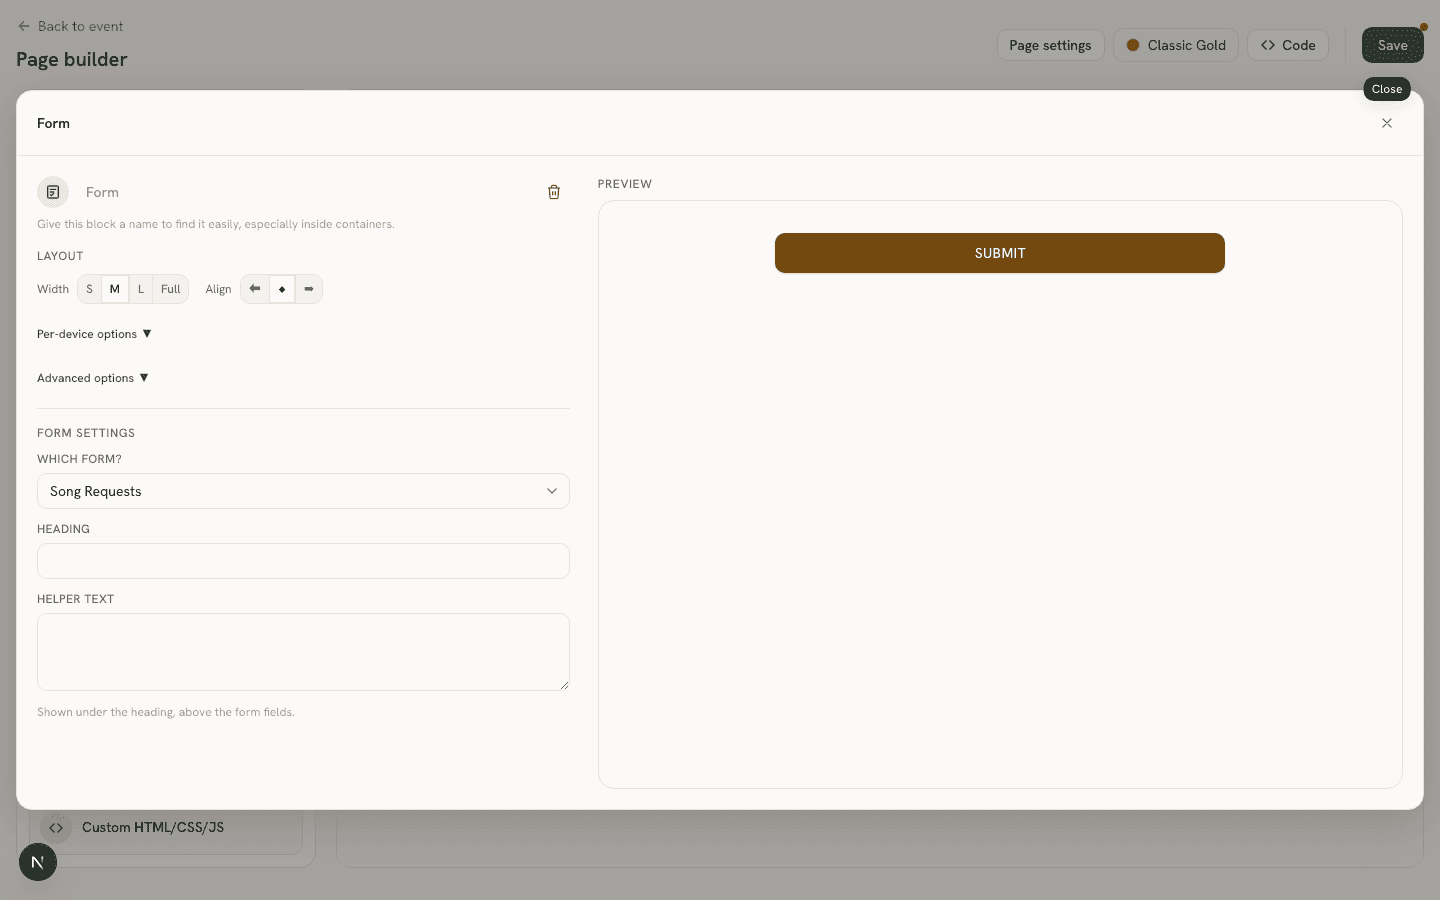
Task: Select the Custom HTML/CSS/JS block
Action: [166, 828]
